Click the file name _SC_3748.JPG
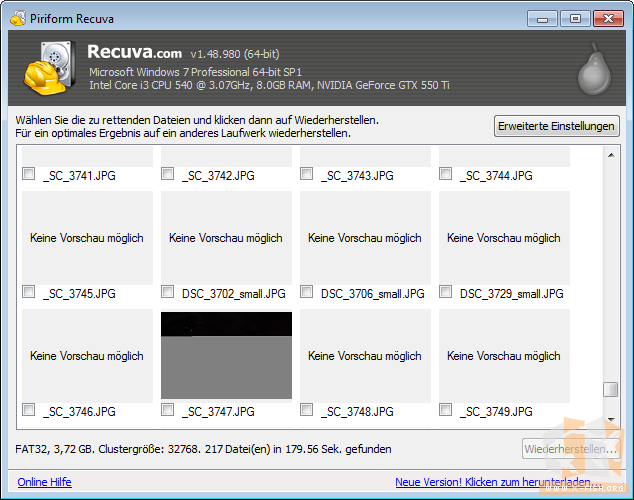Image resolution: width=634 pixels, height=500 pixels. click(358, 412)
